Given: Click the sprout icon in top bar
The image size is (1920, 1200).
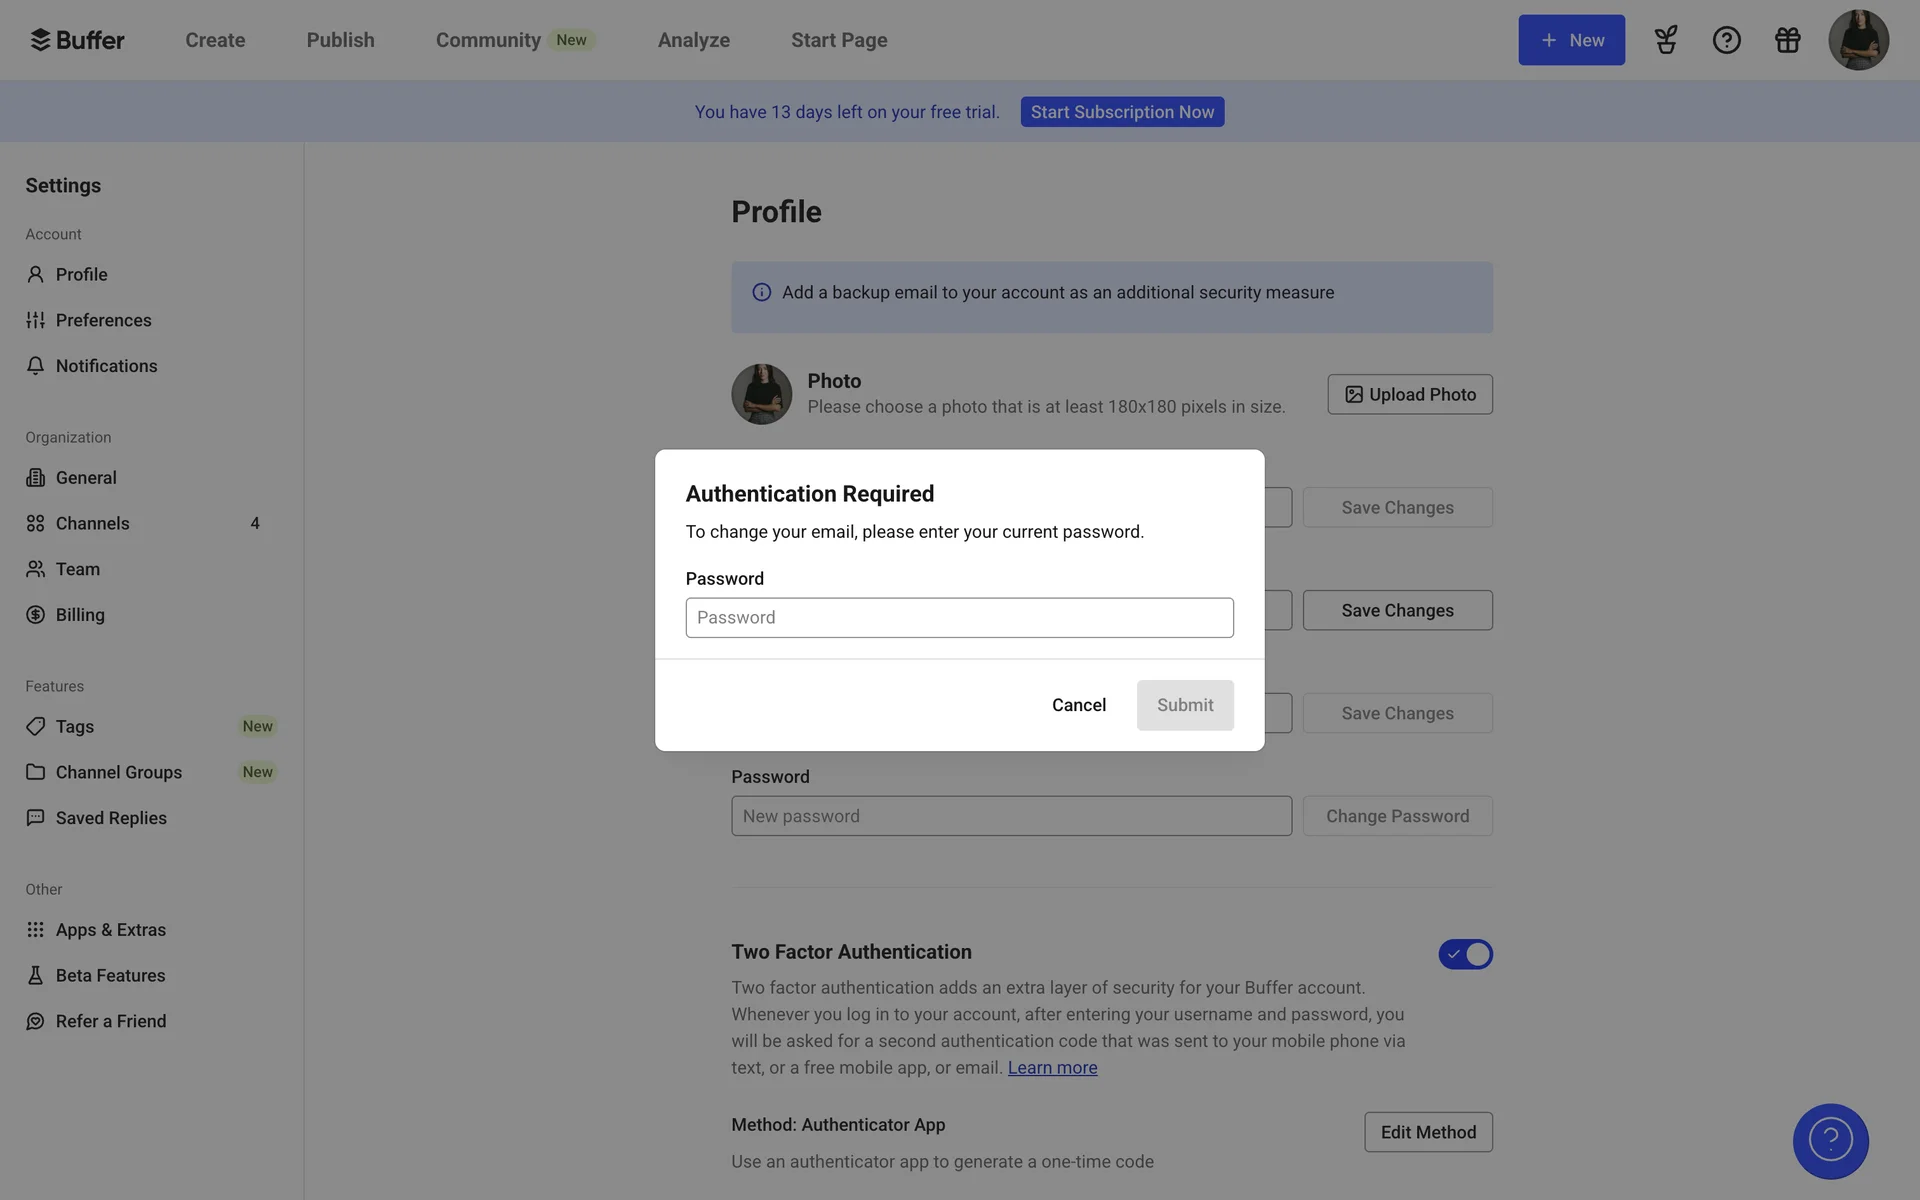Looking at the screenshot, I should [x=1665, y=40].
